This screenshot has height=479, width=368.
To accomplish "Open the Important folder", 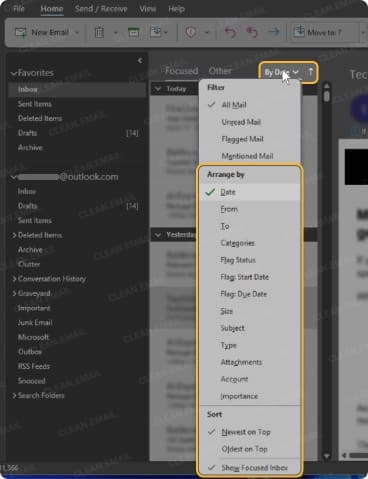I will click(34, 308).
